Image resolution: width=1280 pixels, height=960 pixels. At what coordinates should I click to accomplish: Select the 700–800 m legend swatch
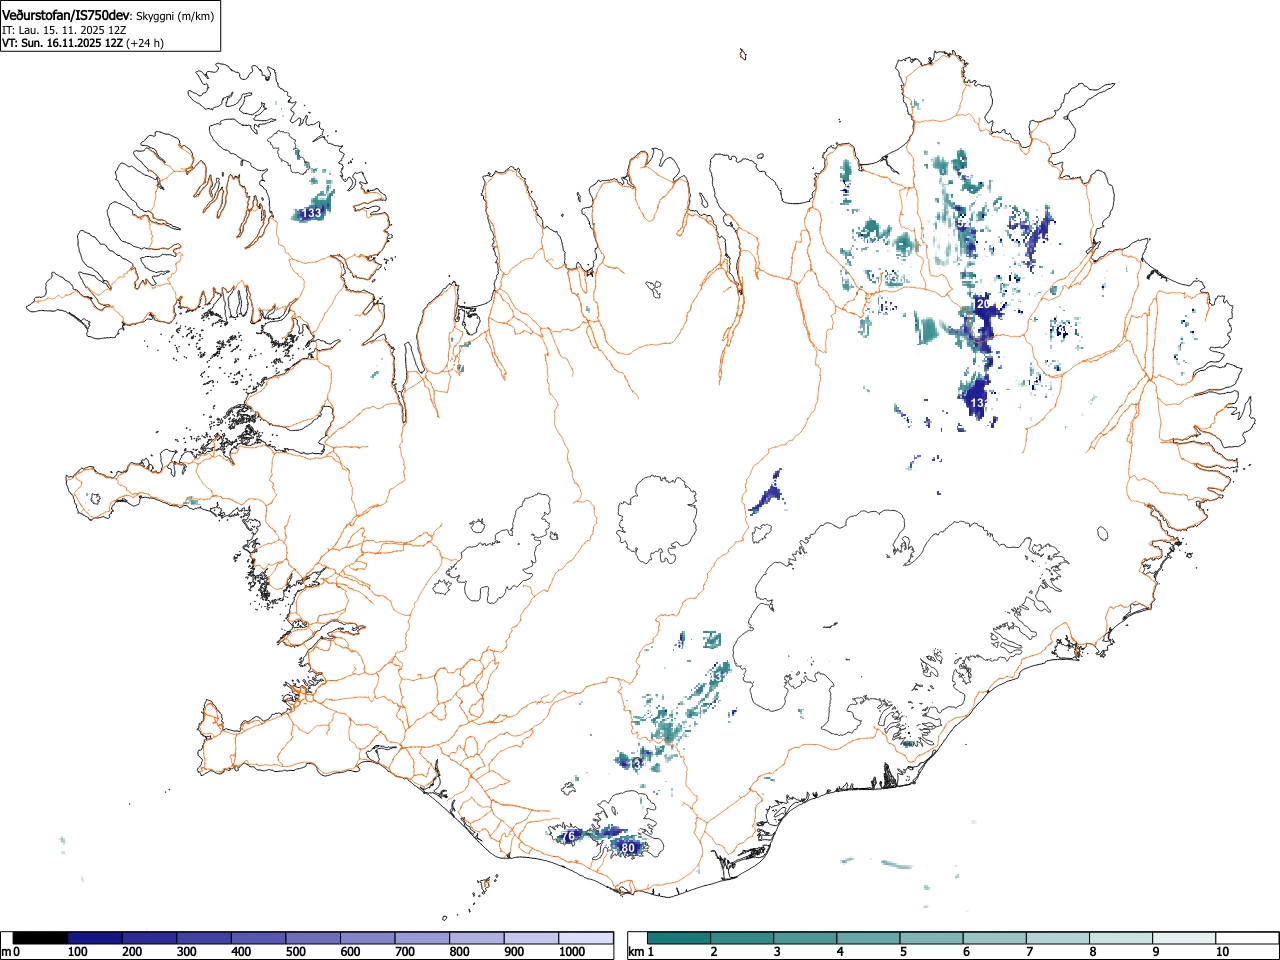(422, 938)
